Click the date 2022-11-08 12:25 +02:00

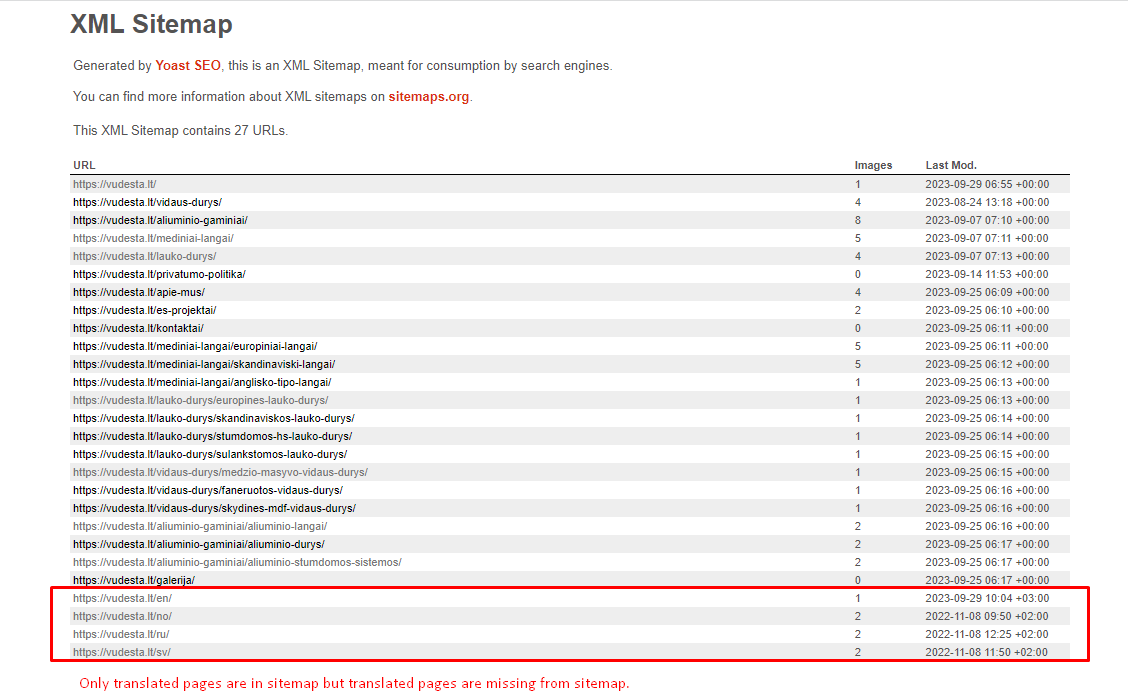point(987,634)
